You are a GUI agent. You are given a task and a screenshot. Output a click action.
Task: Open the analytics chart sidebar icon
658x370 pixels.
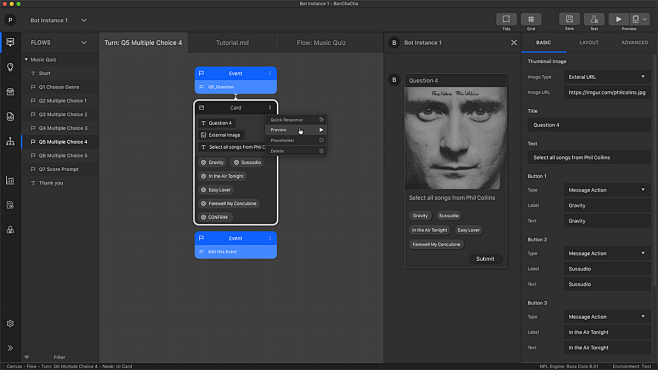[x=10, y=180]
